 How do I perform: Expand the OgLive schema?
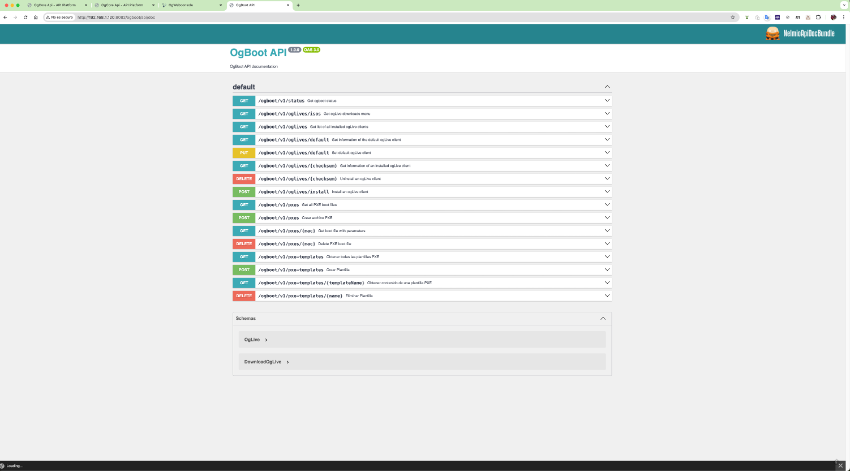255,340
